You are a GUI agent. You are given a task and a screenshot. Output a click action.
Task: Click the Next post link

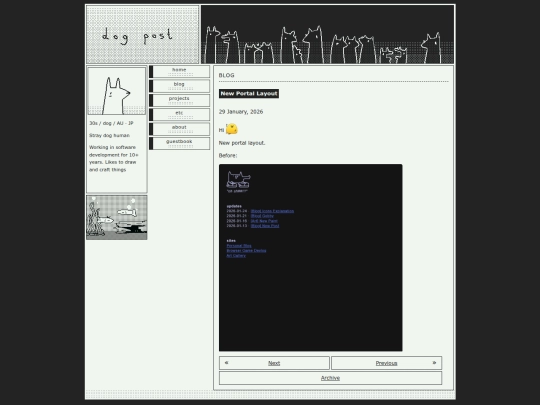coord(274,363)
